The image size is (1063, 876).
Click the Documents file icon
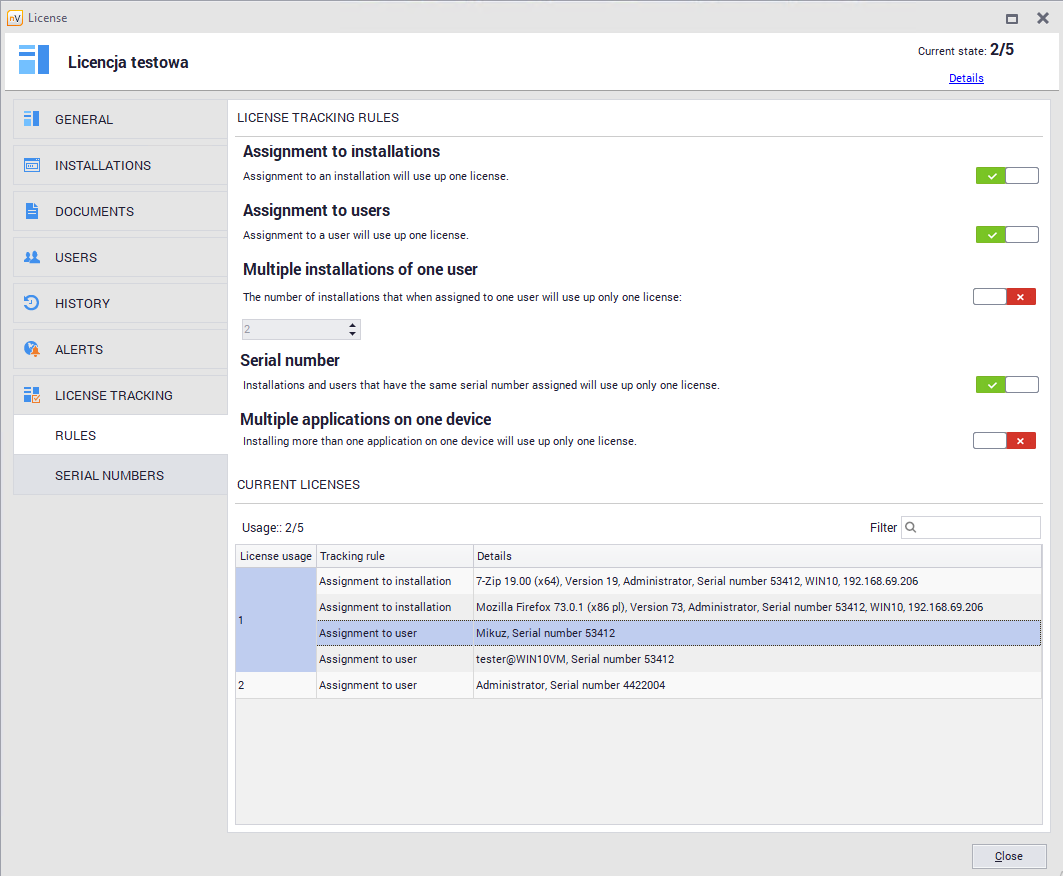tap(32, 211)
